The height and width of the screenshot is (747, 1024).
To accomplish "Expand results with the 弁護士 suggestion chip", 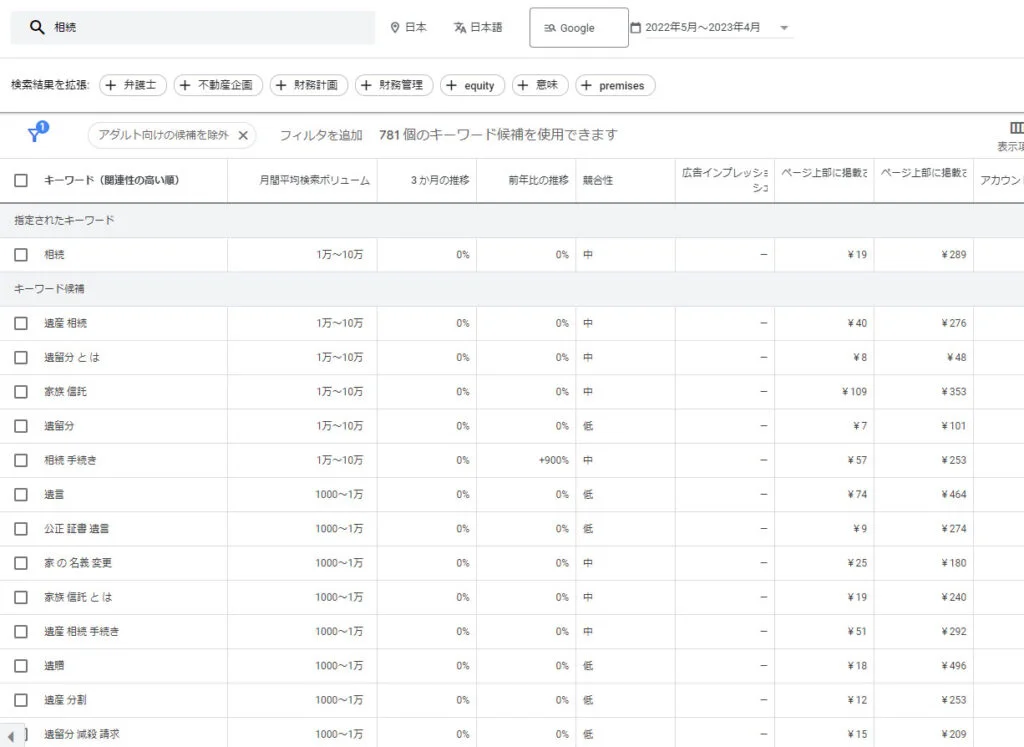I will click(131, 85).
